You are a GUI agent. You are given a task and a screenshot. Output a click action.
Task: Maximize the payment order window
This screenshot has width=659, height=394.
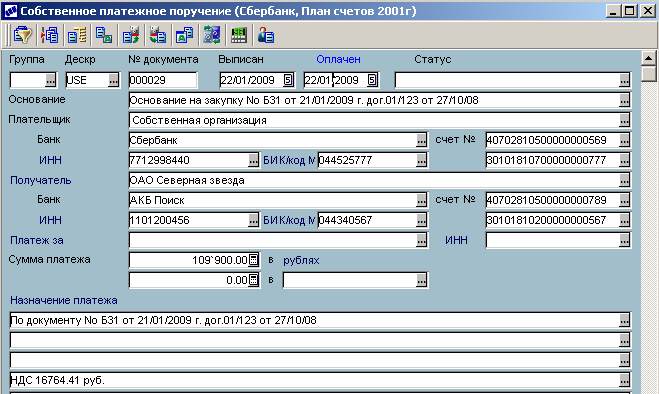click(630, 11)
